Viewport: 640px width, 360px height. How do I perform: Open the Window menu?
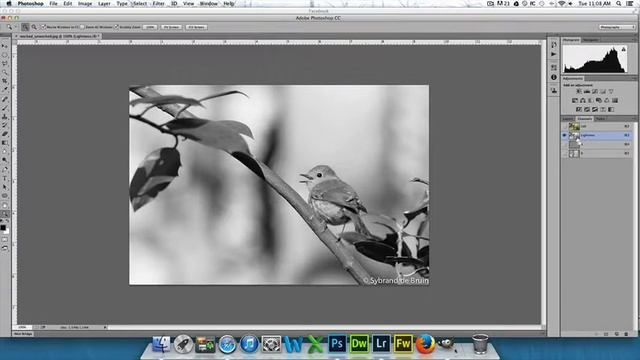coord(209,4)
